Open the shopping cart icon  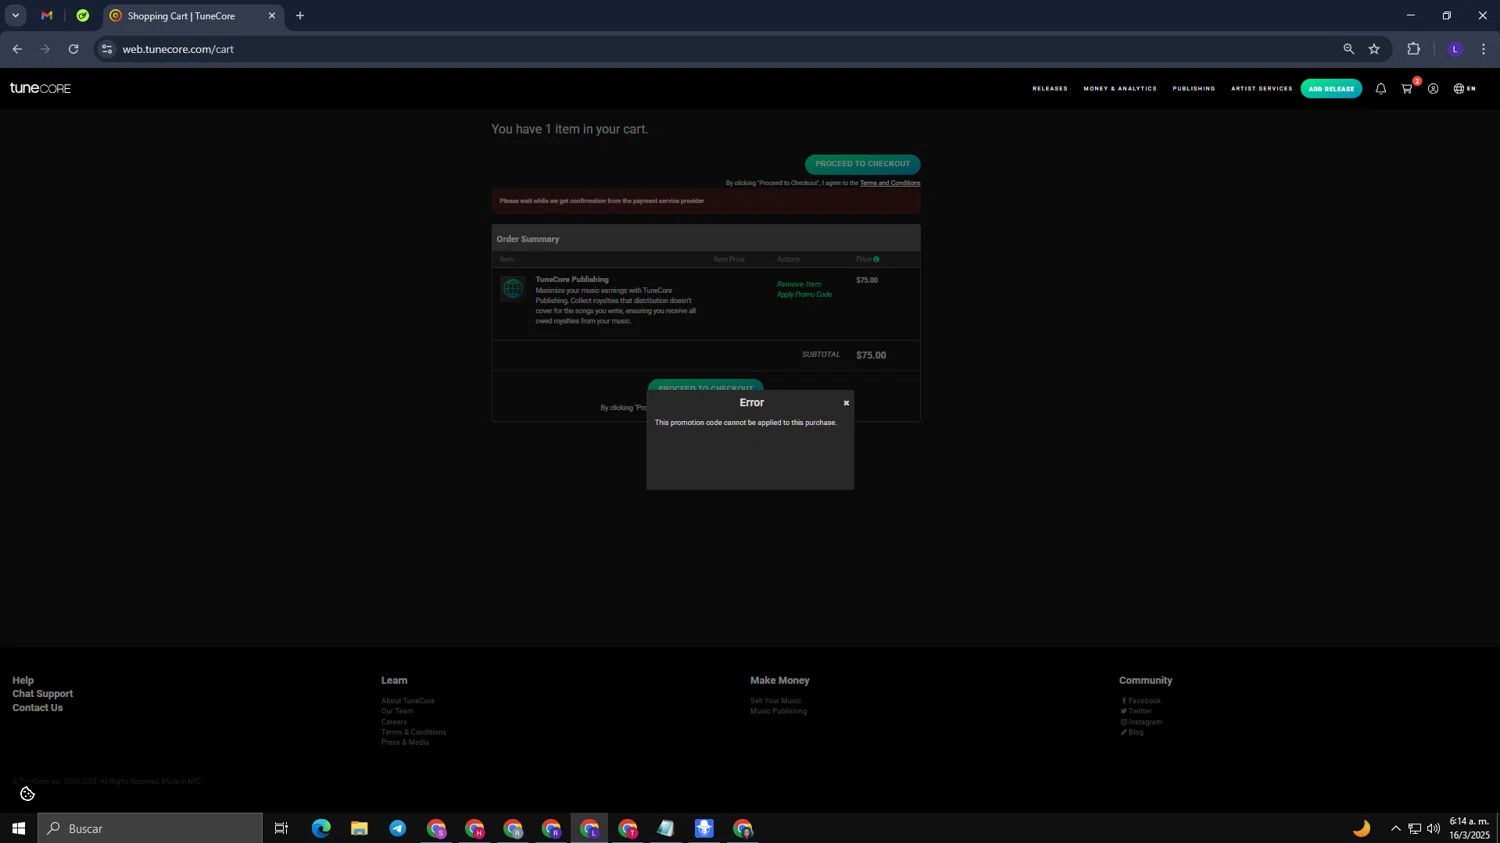coord(1407,89)
